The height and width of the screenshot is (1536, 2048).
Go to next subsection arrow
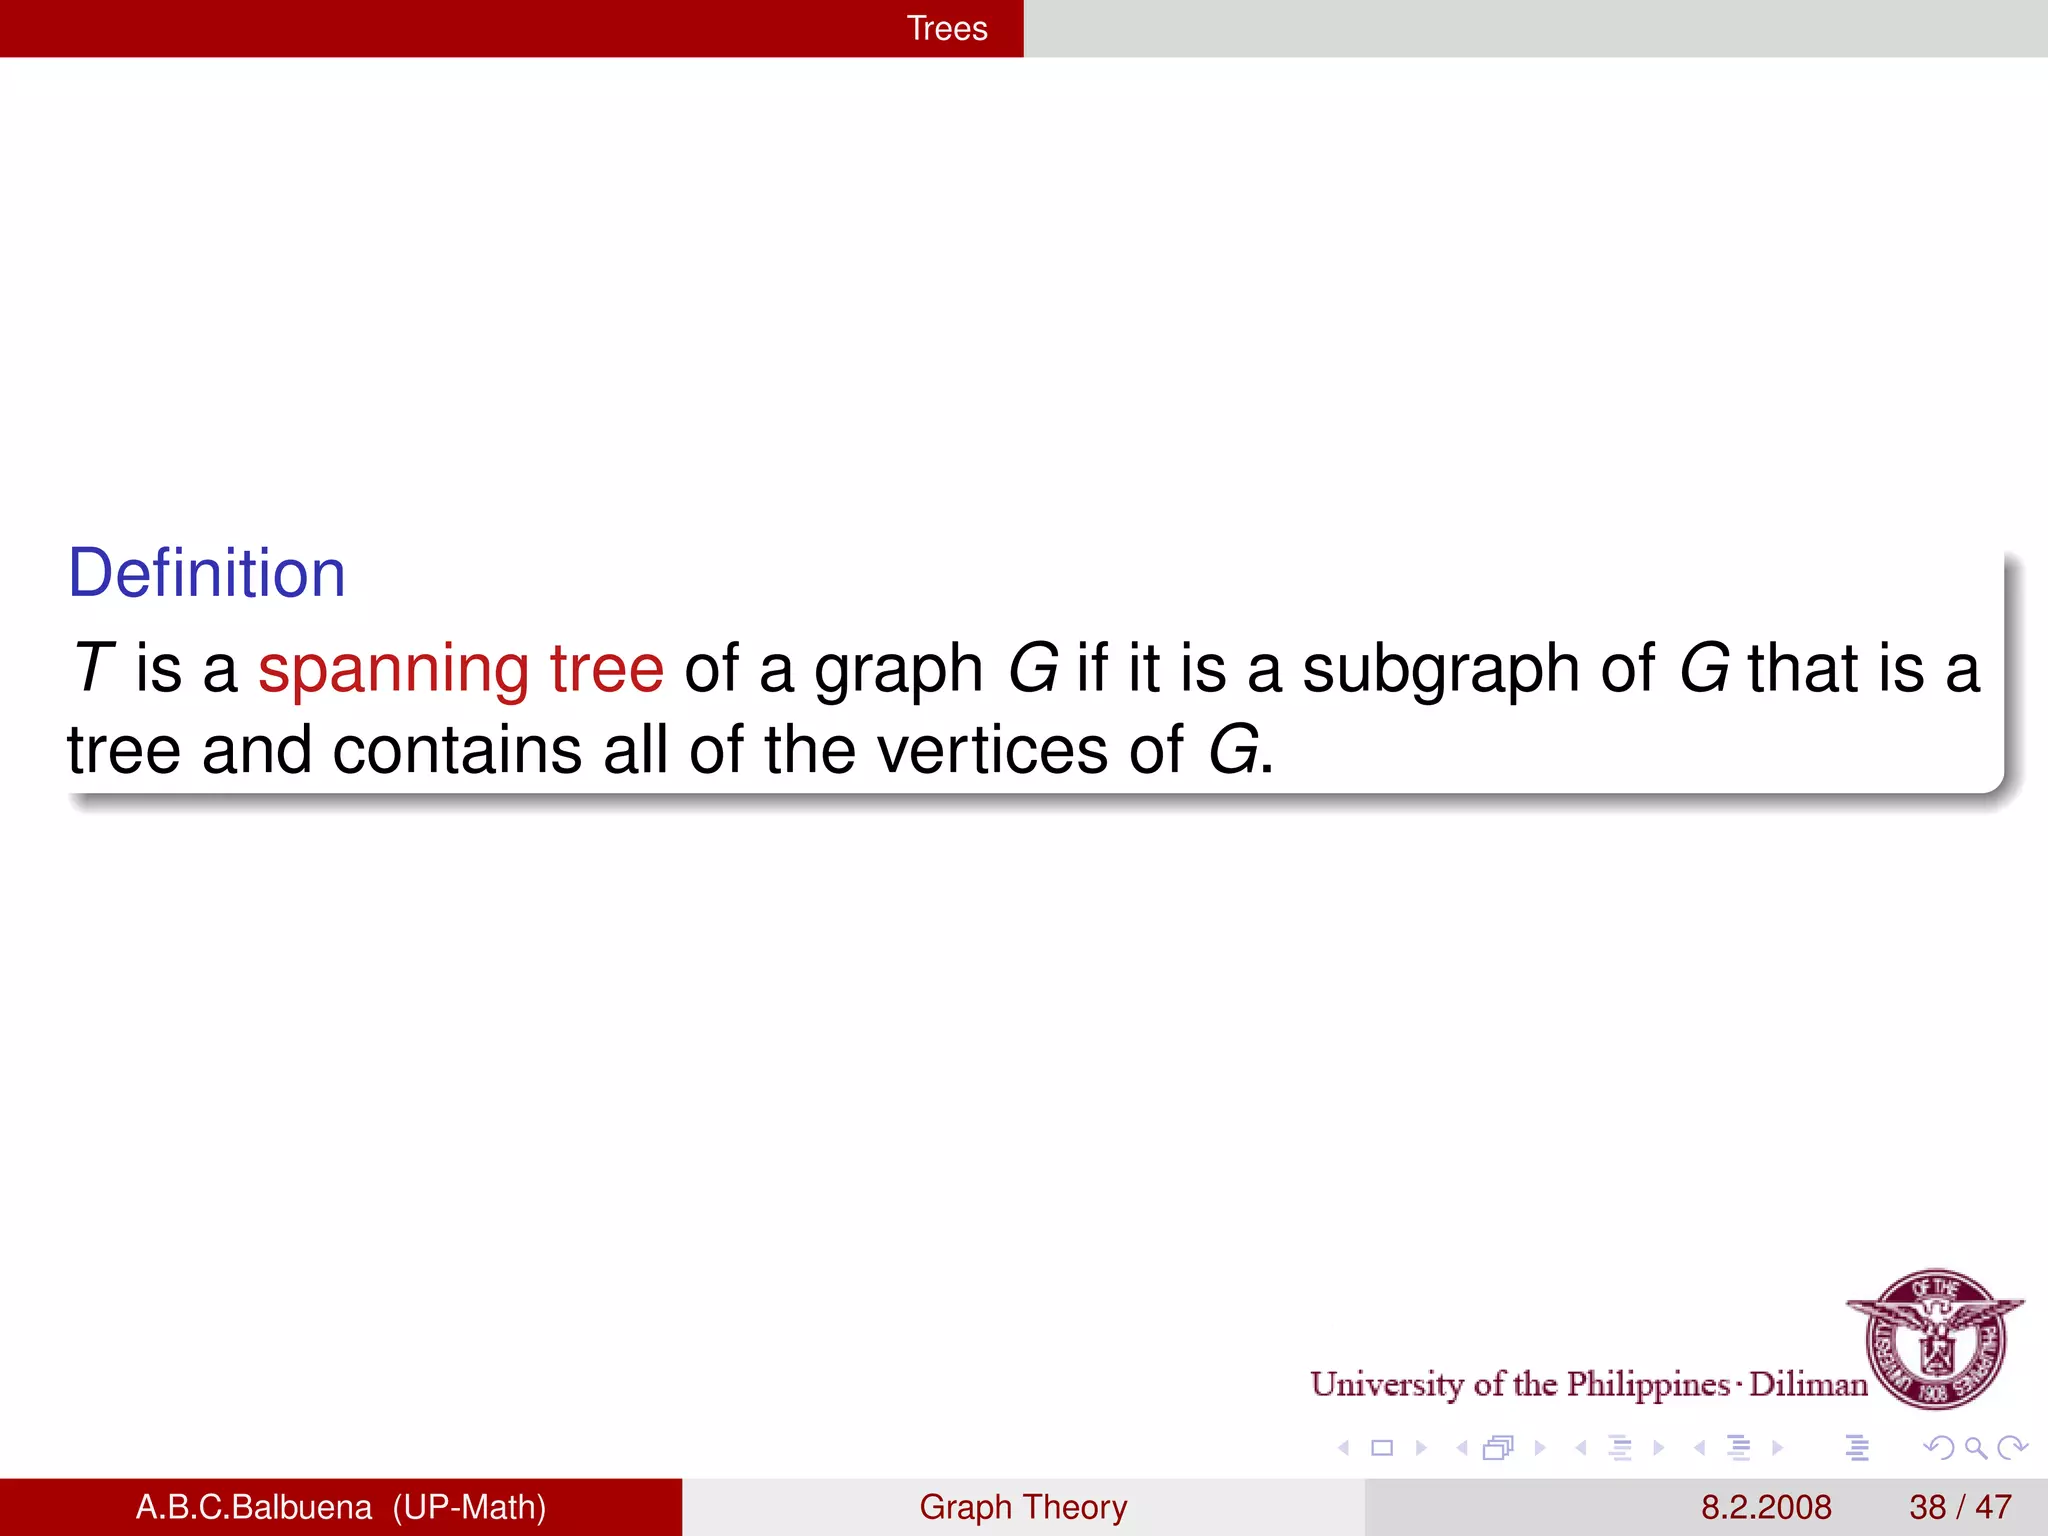click(x=1659, y=1447)
